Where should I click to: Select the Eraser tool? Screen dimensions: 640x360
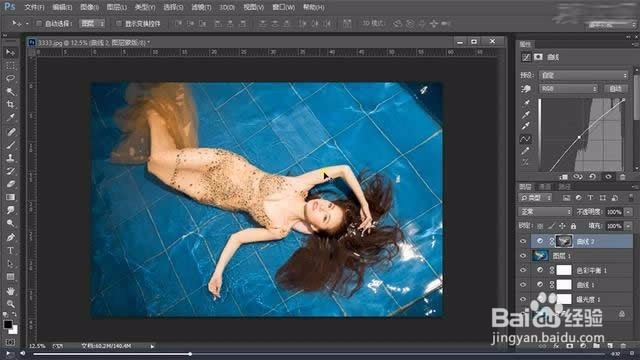11,184
